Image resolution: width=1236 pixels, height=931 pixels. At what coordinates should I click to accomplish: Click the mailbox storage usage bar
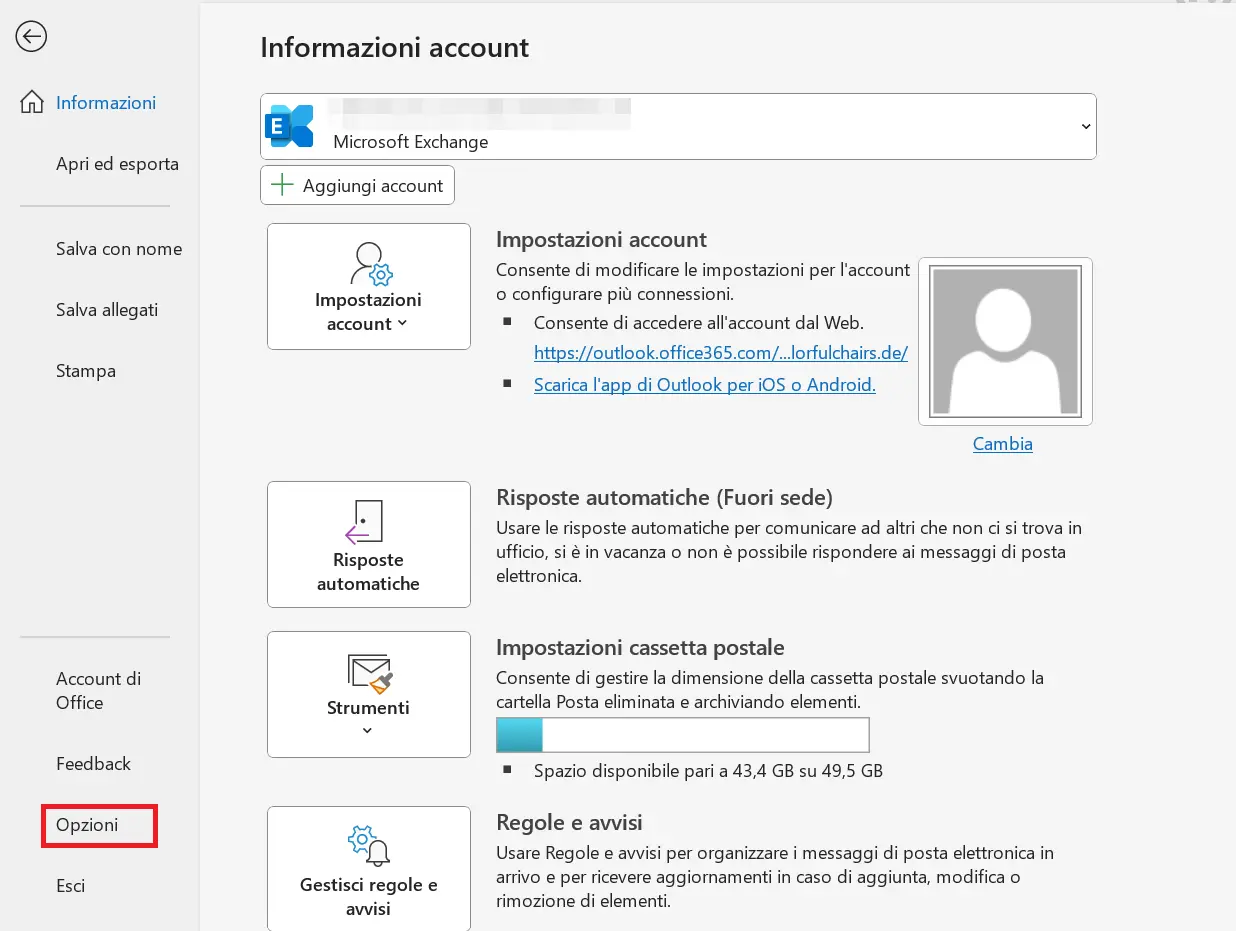(683, 735)
